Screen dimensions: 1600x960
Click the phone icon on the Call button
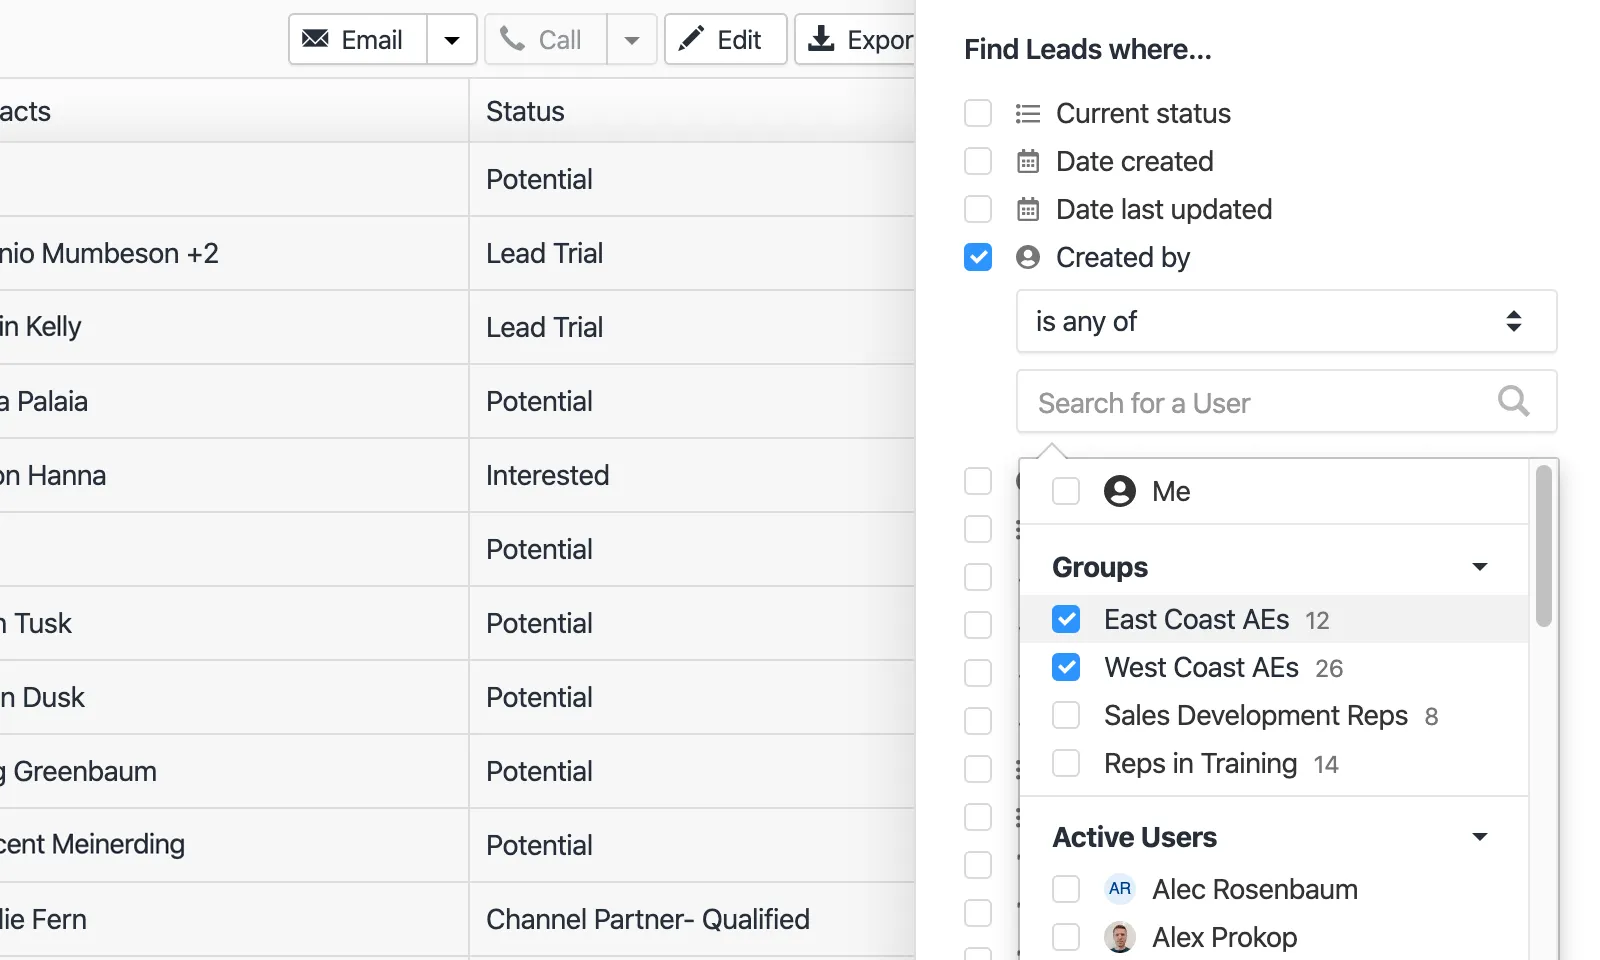point(514,39)
